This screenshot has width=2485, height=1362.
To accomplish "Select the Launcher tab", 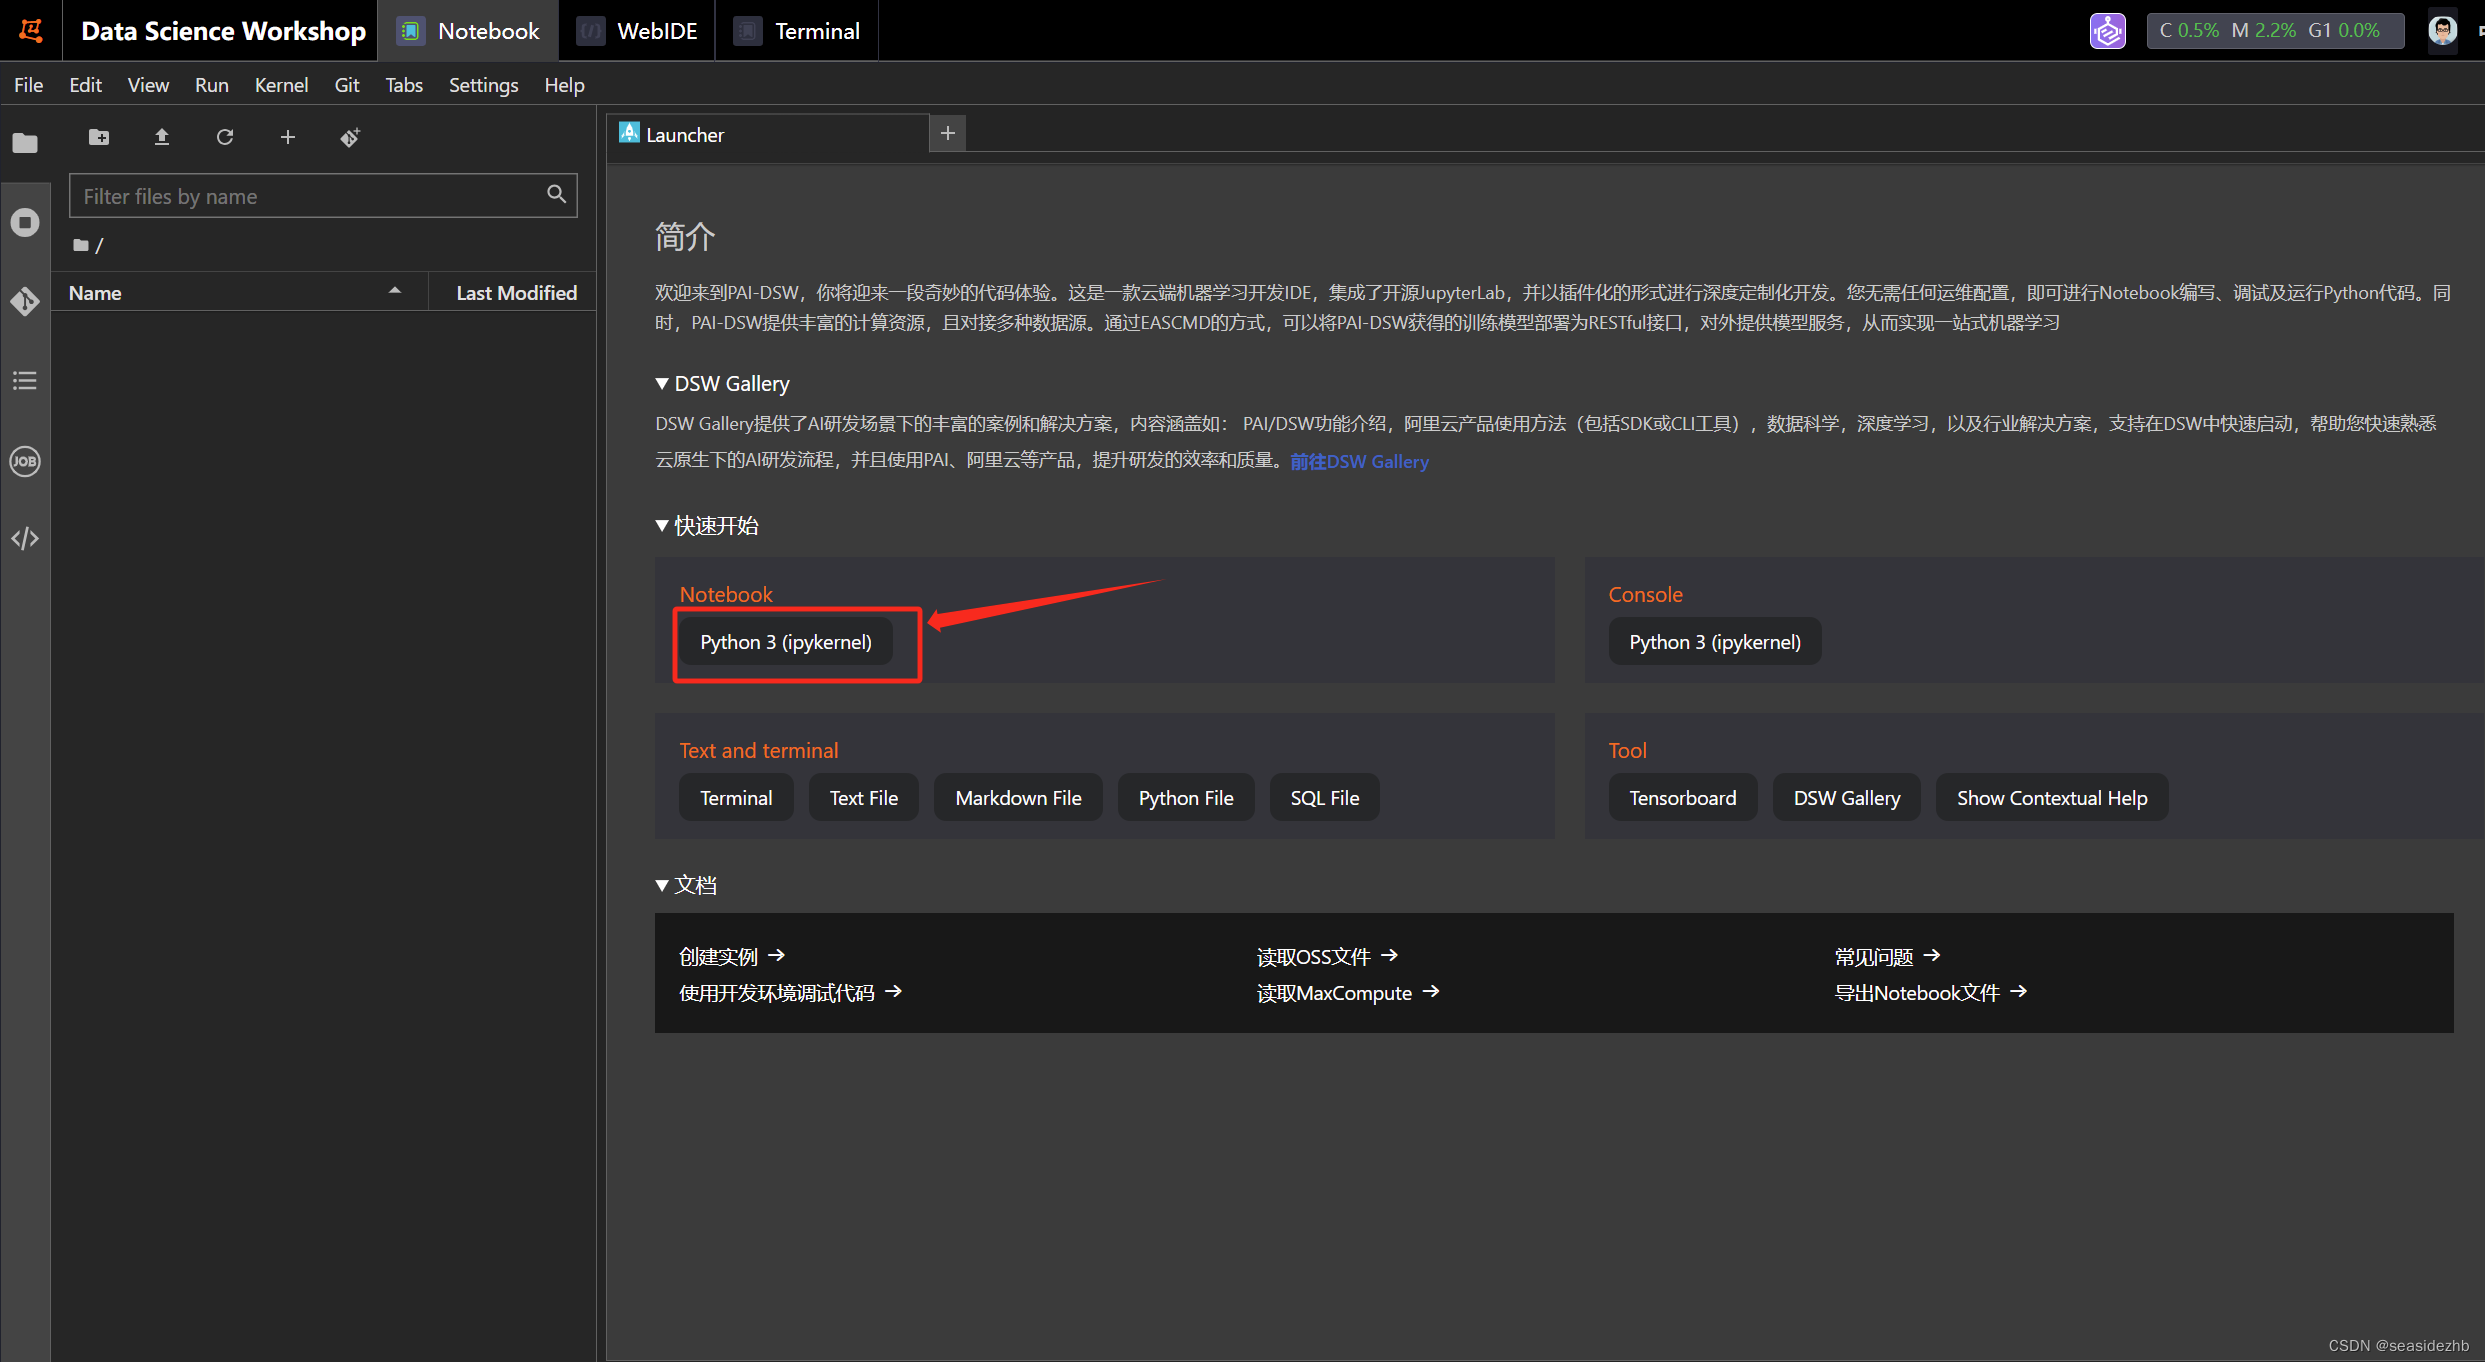I will click(x=767, y=135).
